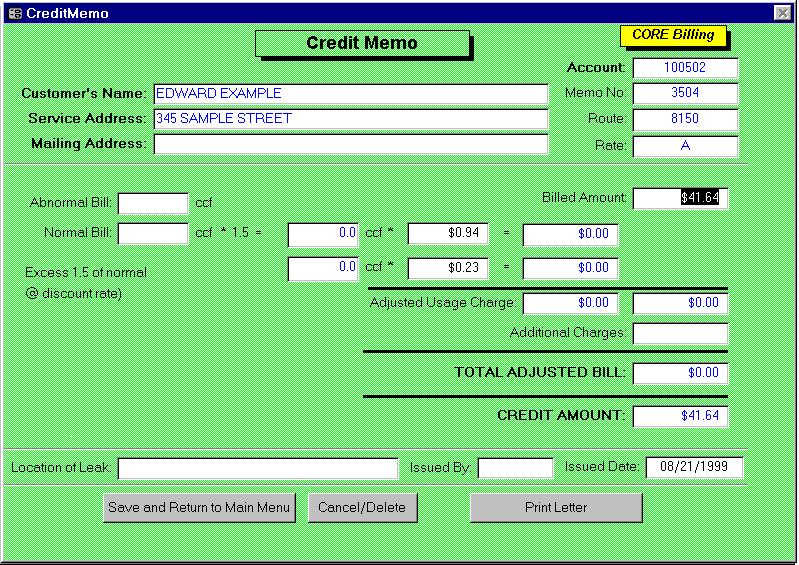Select the Service Address field
This screenshot has height=565, width=799.
point(351,119)
